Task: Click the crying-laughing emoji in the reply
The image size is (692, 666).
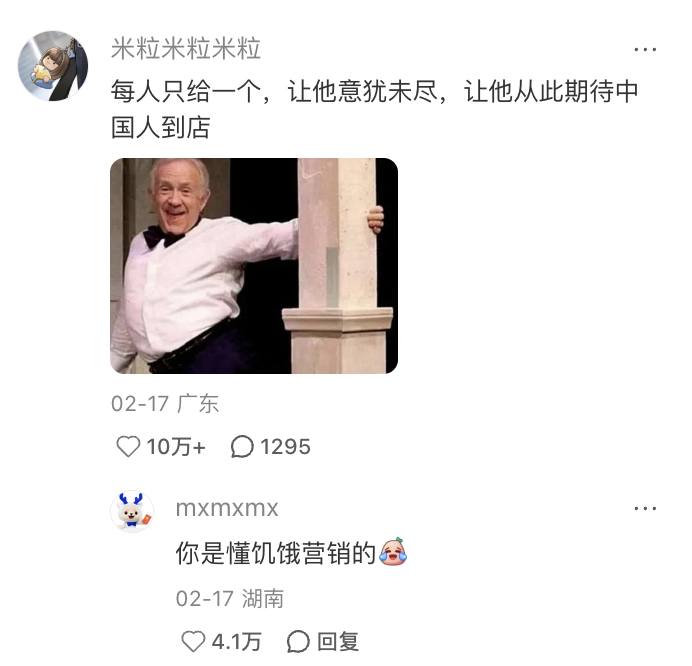Action: [x=393, y=551]
